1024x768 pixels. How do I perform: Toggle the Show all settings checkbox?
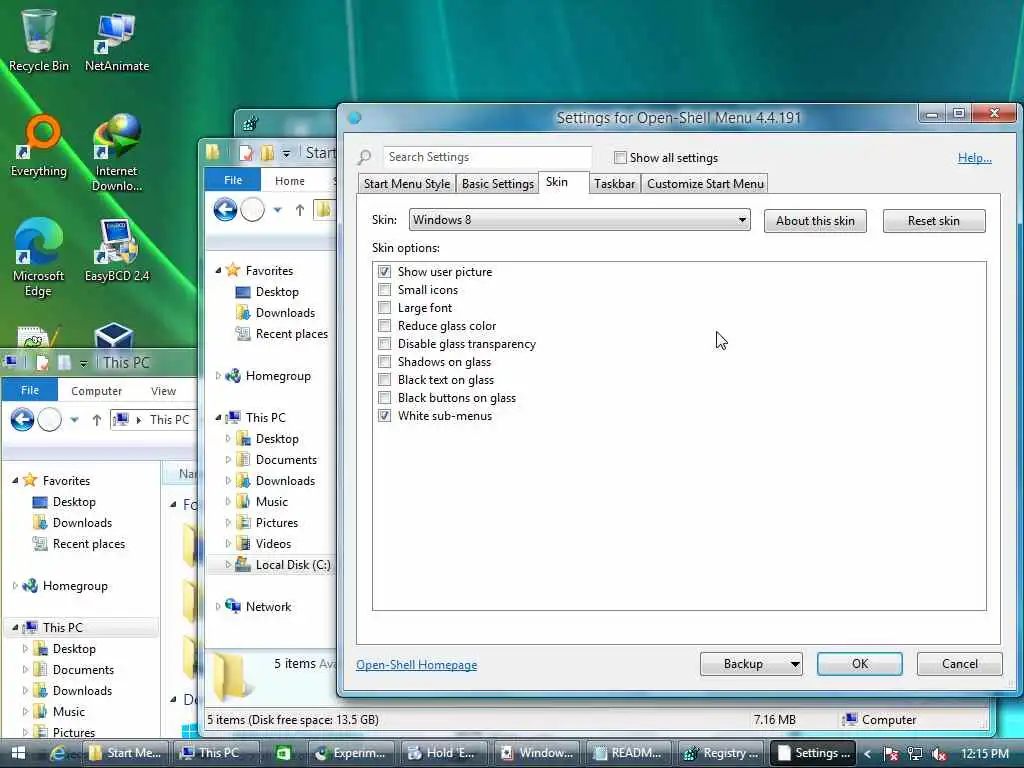pyautogui.click(x=620, y=157)
